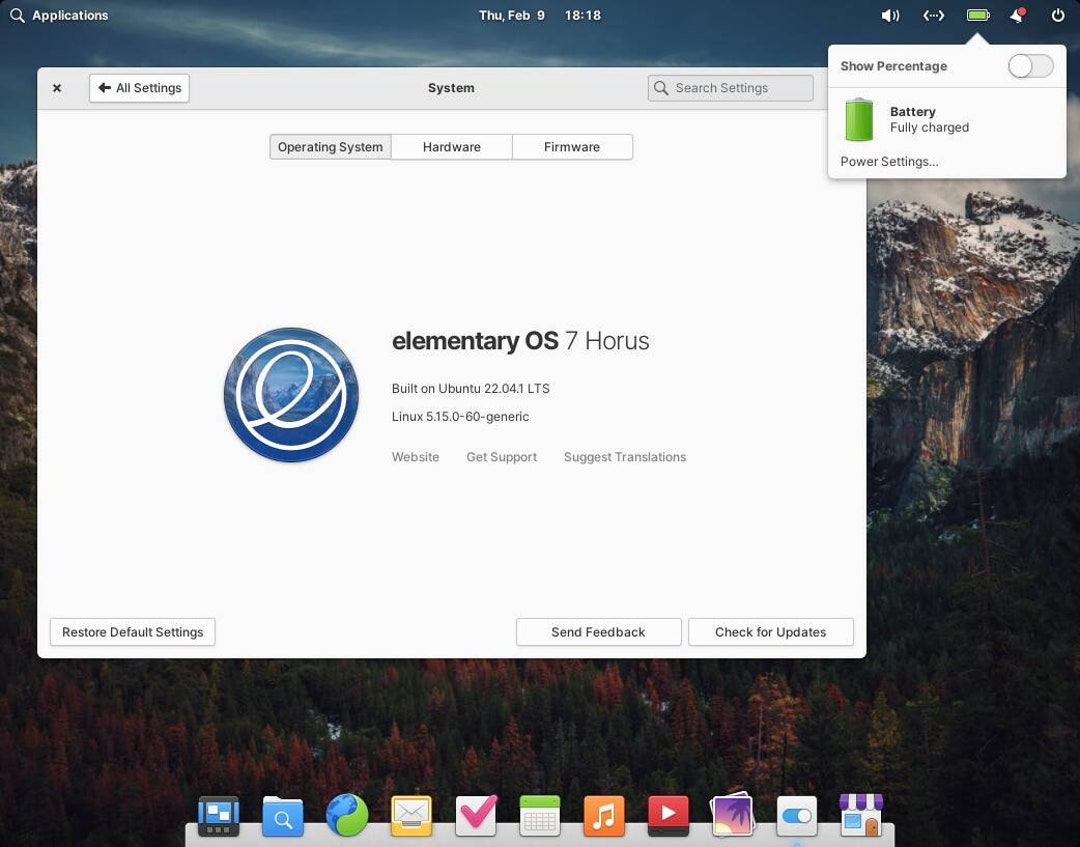Open AppCenter from the dock
1080x847 pixels.
[860, 816]
